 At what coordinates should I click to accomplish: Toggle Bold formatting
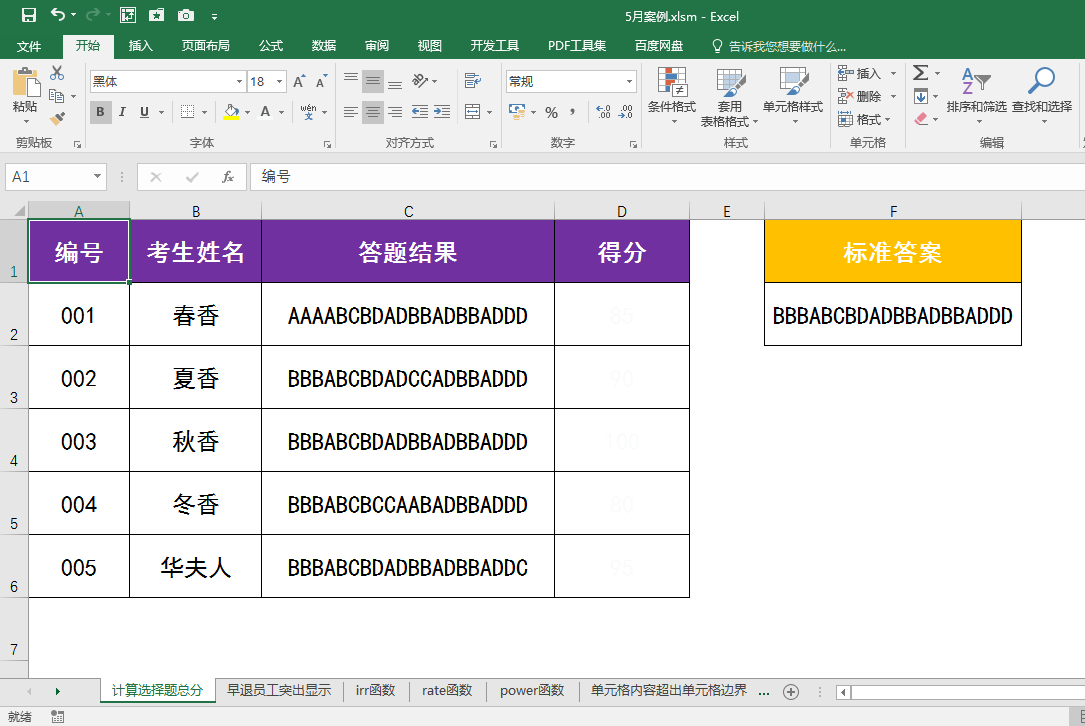pos(100,111)
